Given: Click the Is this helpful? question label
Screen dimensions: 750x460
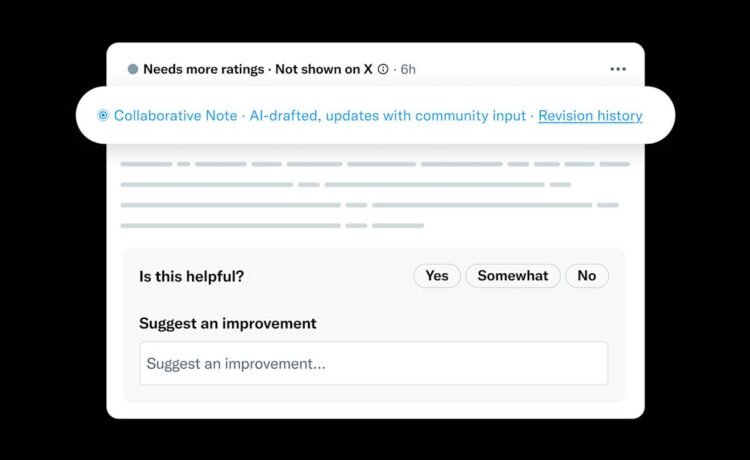Looking at the screenshot, I should tap(191, 276).
